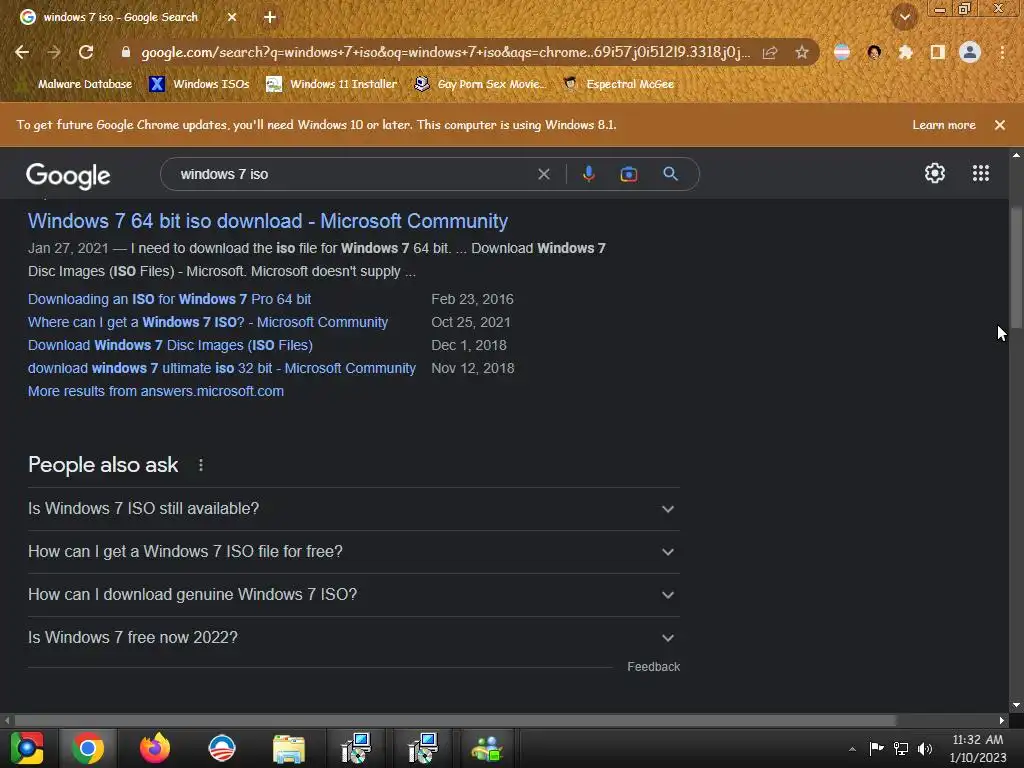This screenshot has width=1024, height=768.
Task: Open the volume speaker tray icon
Action: (925, 748)
